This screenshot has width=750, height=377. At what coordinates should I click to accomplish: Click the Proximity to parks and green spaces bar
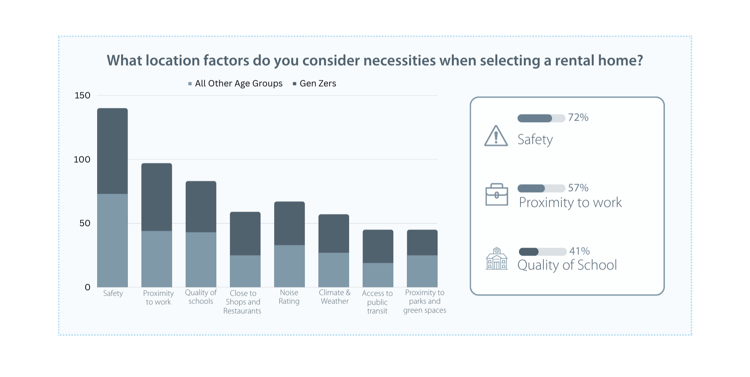(x=422, y=258)
